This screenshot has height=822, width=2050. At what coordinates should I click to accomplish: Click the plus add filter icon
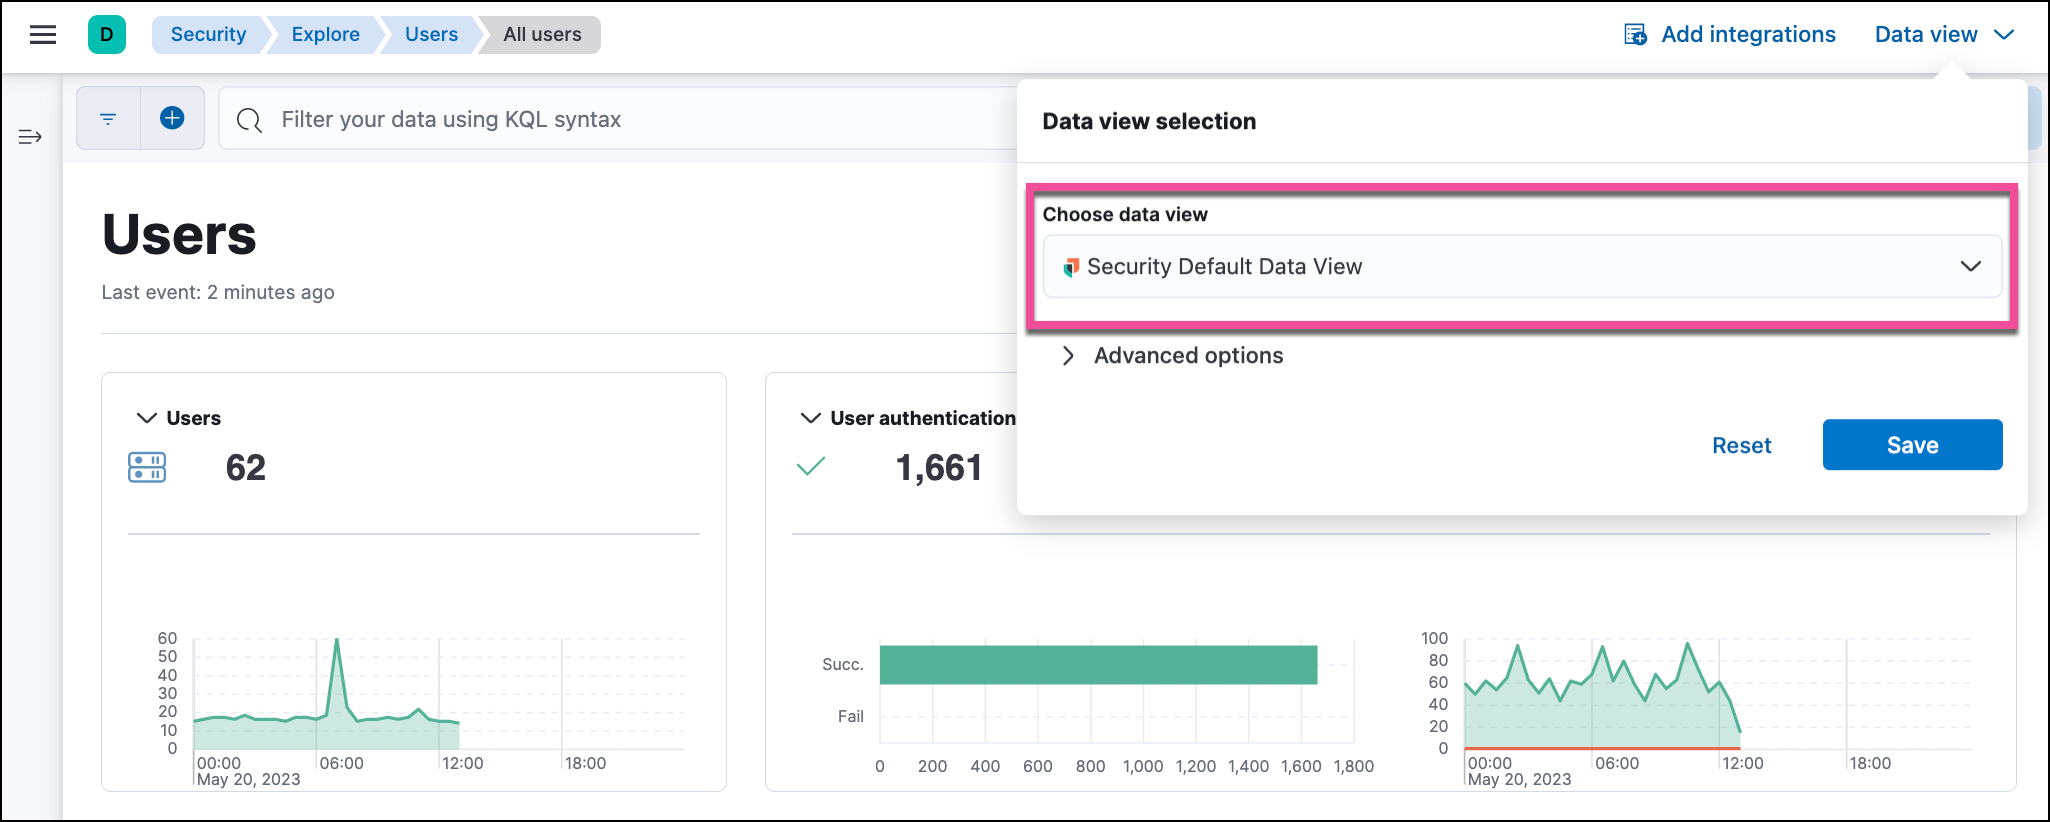(172, 119)
